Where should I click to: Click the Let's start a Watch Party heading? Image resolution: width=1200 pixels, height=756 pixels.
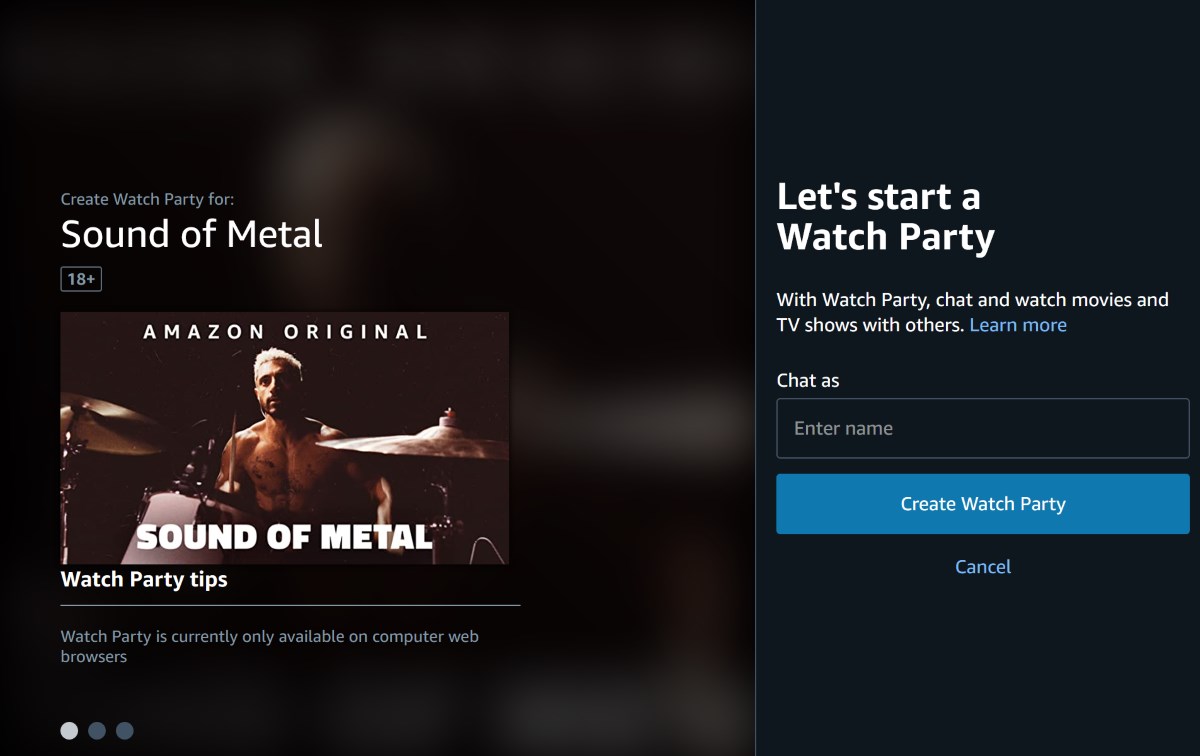coord(886,216)
